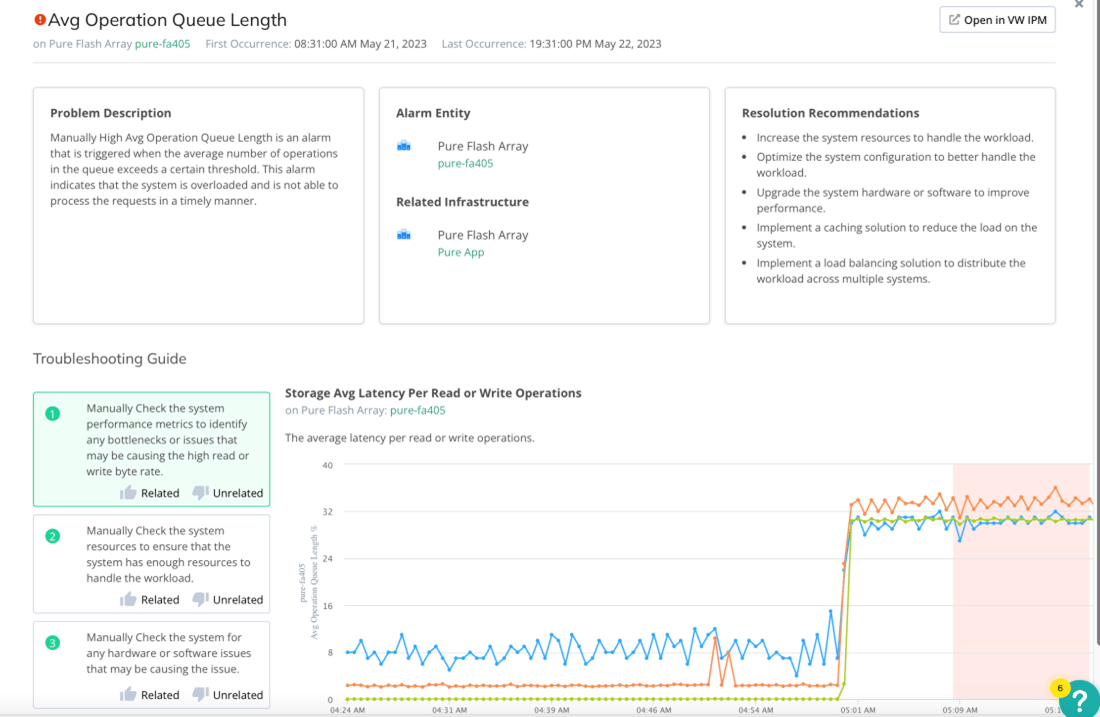
Task: Select troubleshooting step 3 about hardware or software issues
Action: (x=152, y=664)
